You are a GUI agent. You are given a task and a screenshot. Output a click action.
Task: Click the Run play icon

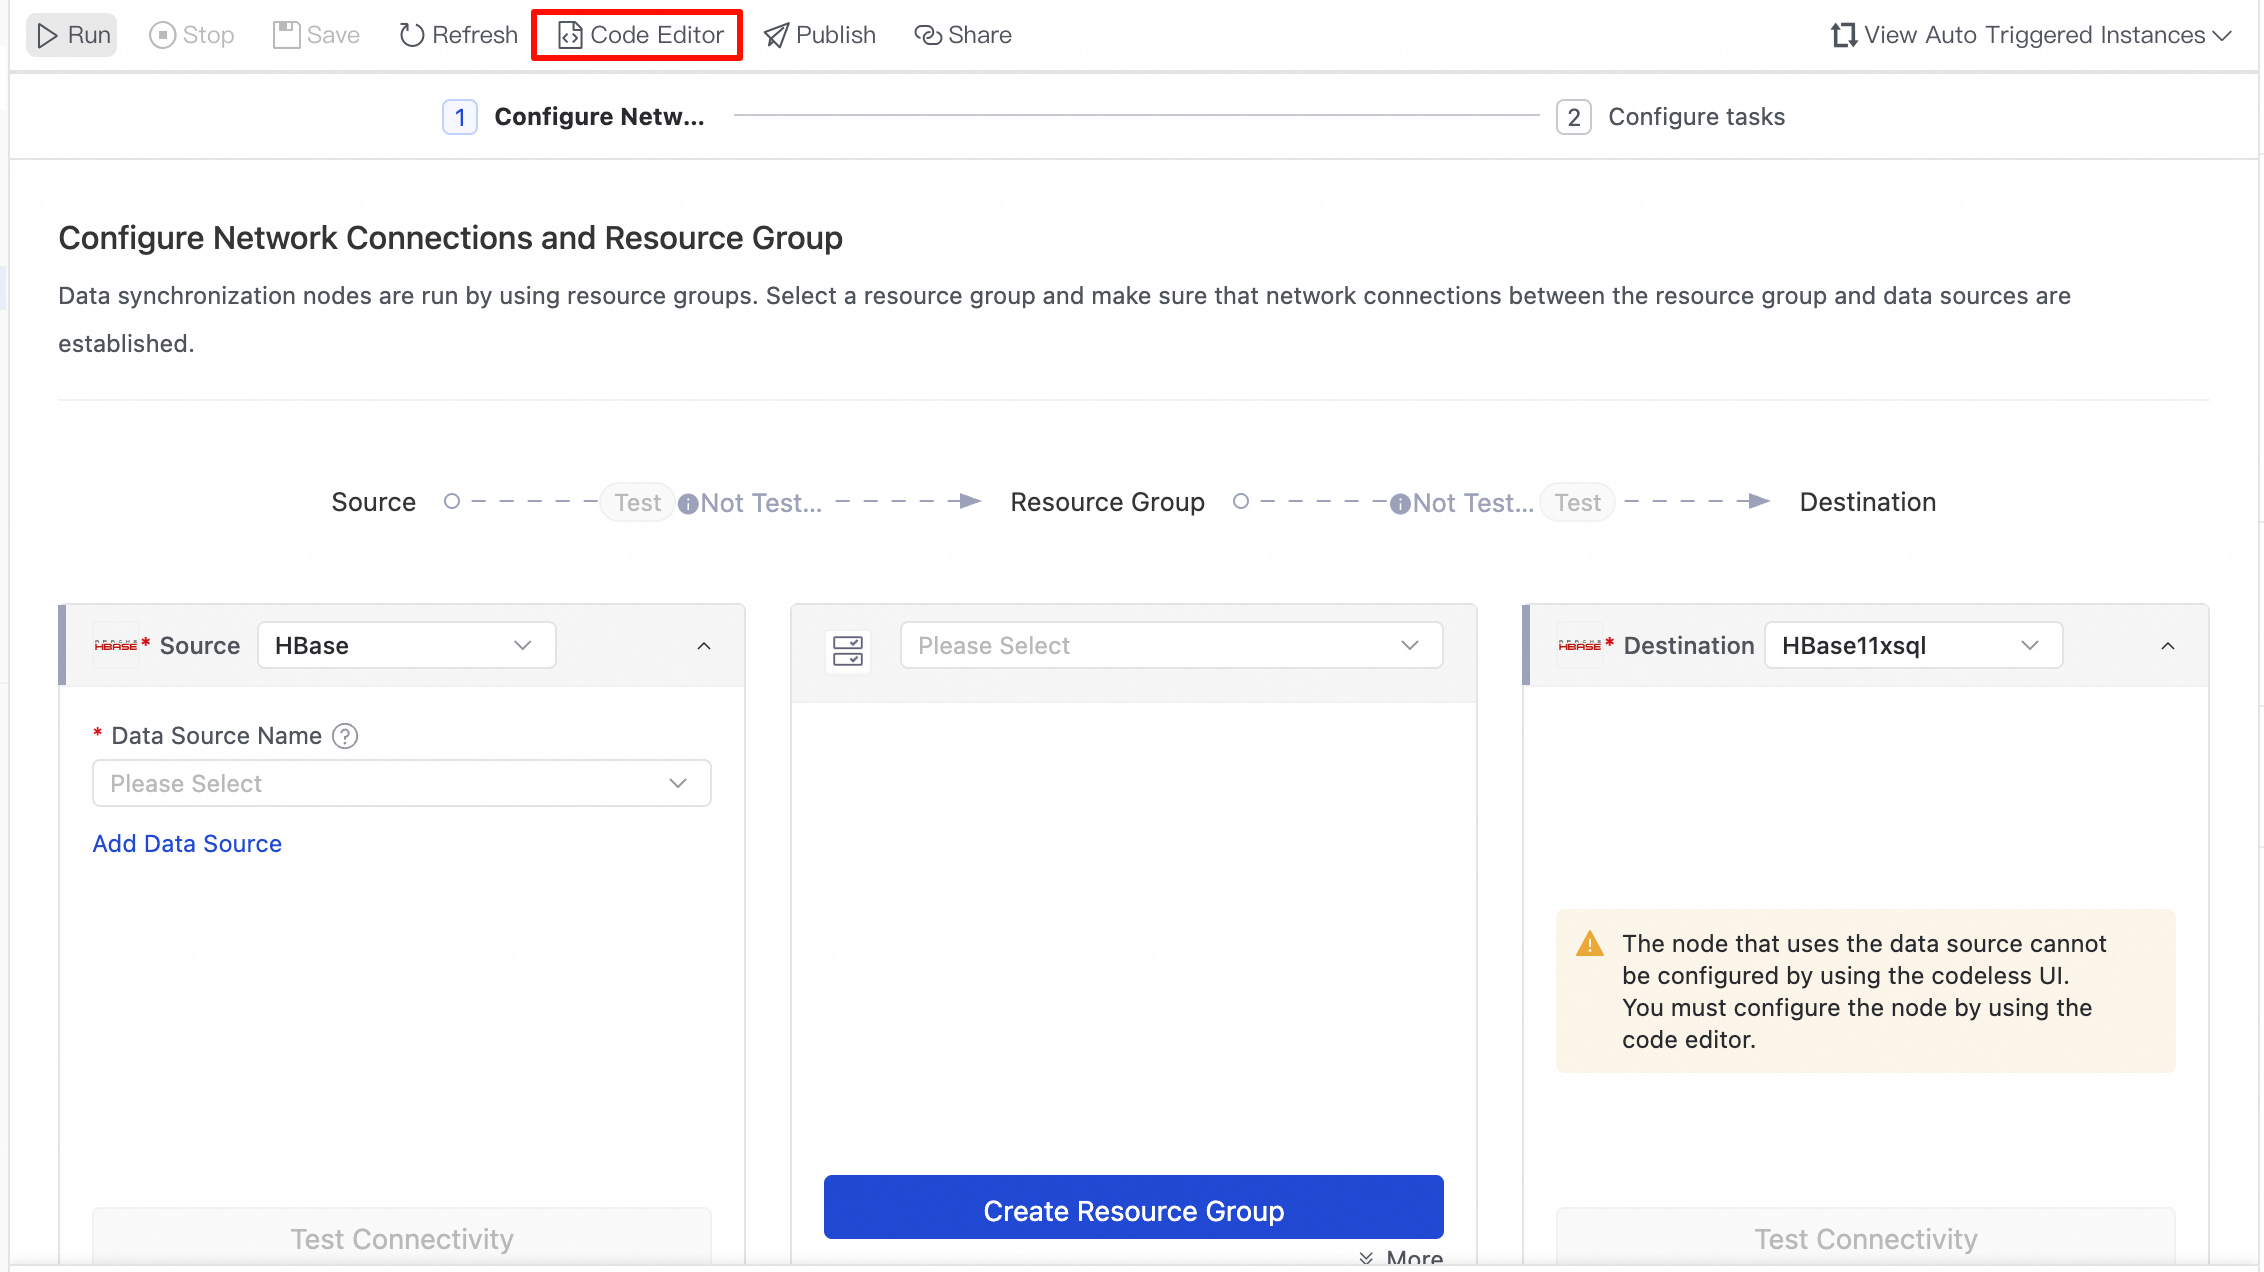tap(47, 35)
